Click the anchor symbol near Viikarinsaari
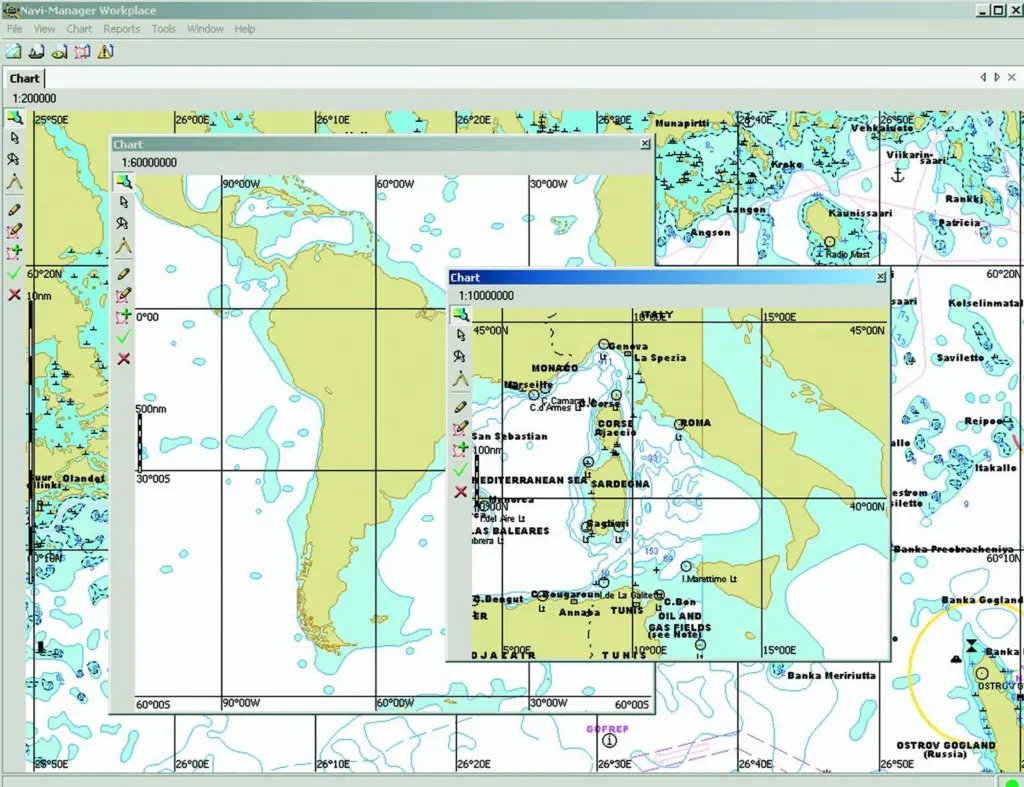 pos(898,175)
